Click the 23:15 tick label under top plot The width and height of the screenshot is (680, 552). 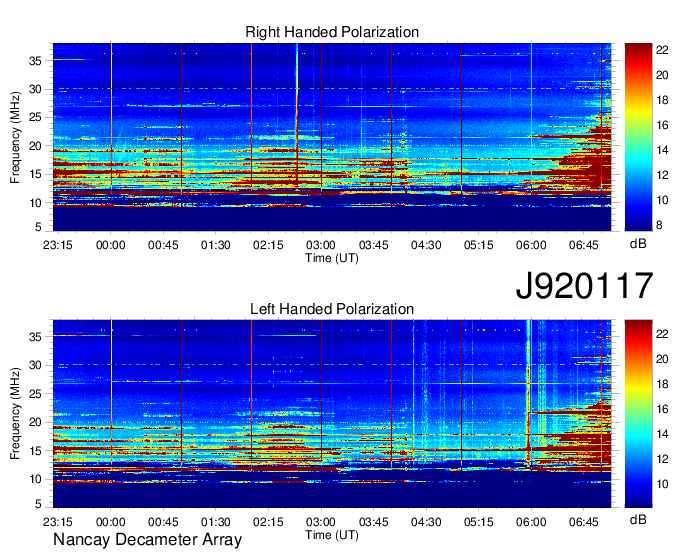click(x=58, y=245)
